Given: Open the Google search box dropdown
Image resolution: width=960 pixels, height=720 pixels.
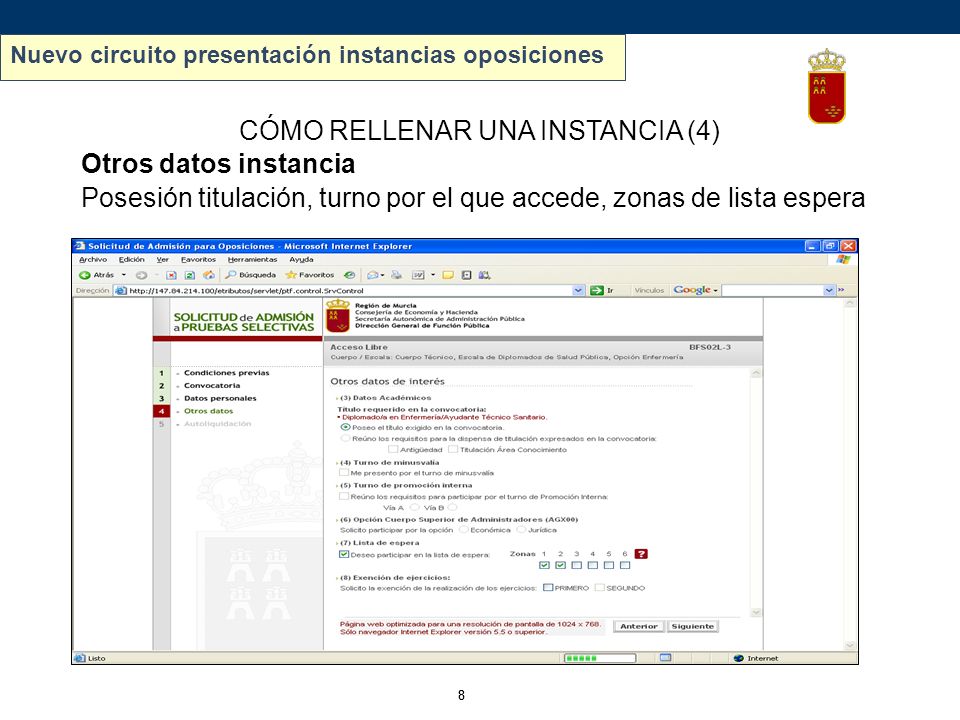Looking at the screenshot, I should point(829,290).
